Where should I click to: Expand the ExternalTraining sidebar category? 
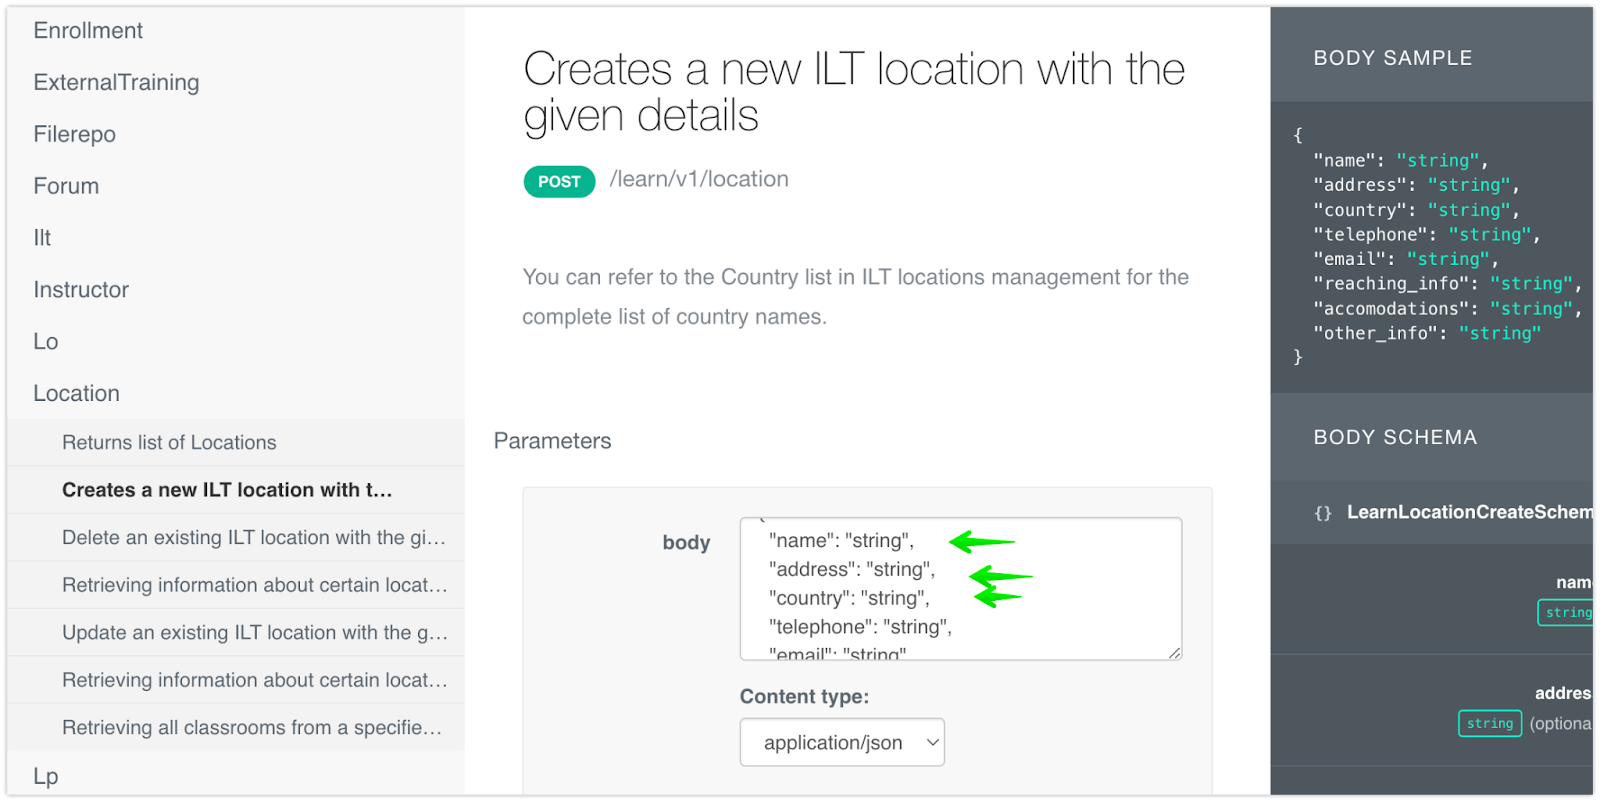(x=116, y=83)
